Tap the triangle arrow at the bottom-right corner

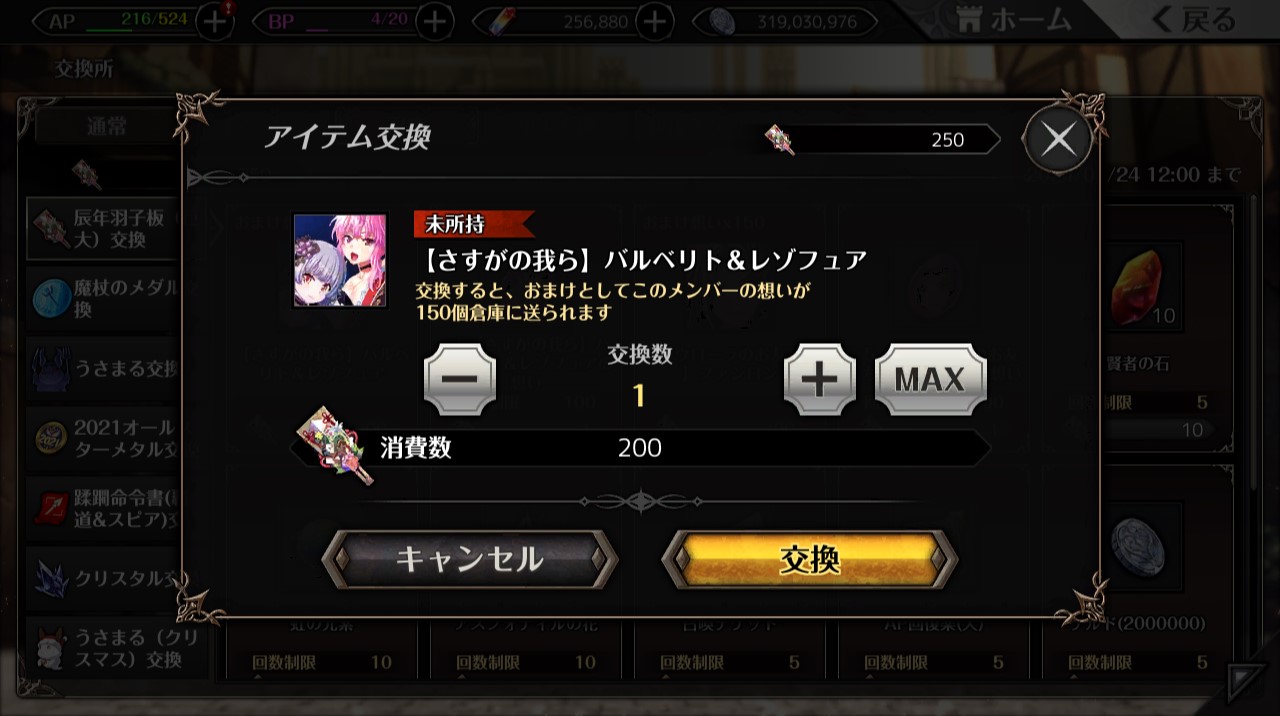tap(1247, 682)
